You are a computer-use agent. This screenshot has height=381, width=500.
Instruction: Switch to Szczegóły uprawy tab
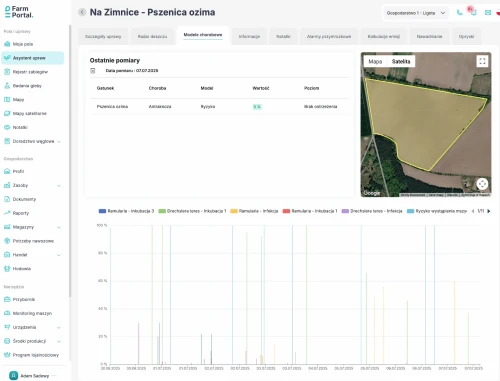tap(103, 36)
